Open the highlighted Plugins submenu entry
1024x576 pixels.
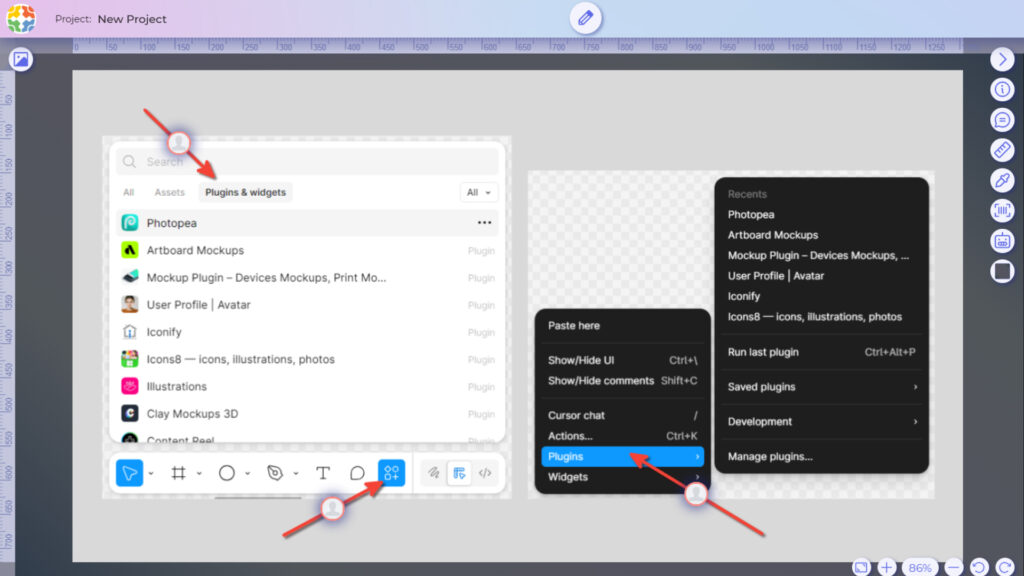click(622, 456)
